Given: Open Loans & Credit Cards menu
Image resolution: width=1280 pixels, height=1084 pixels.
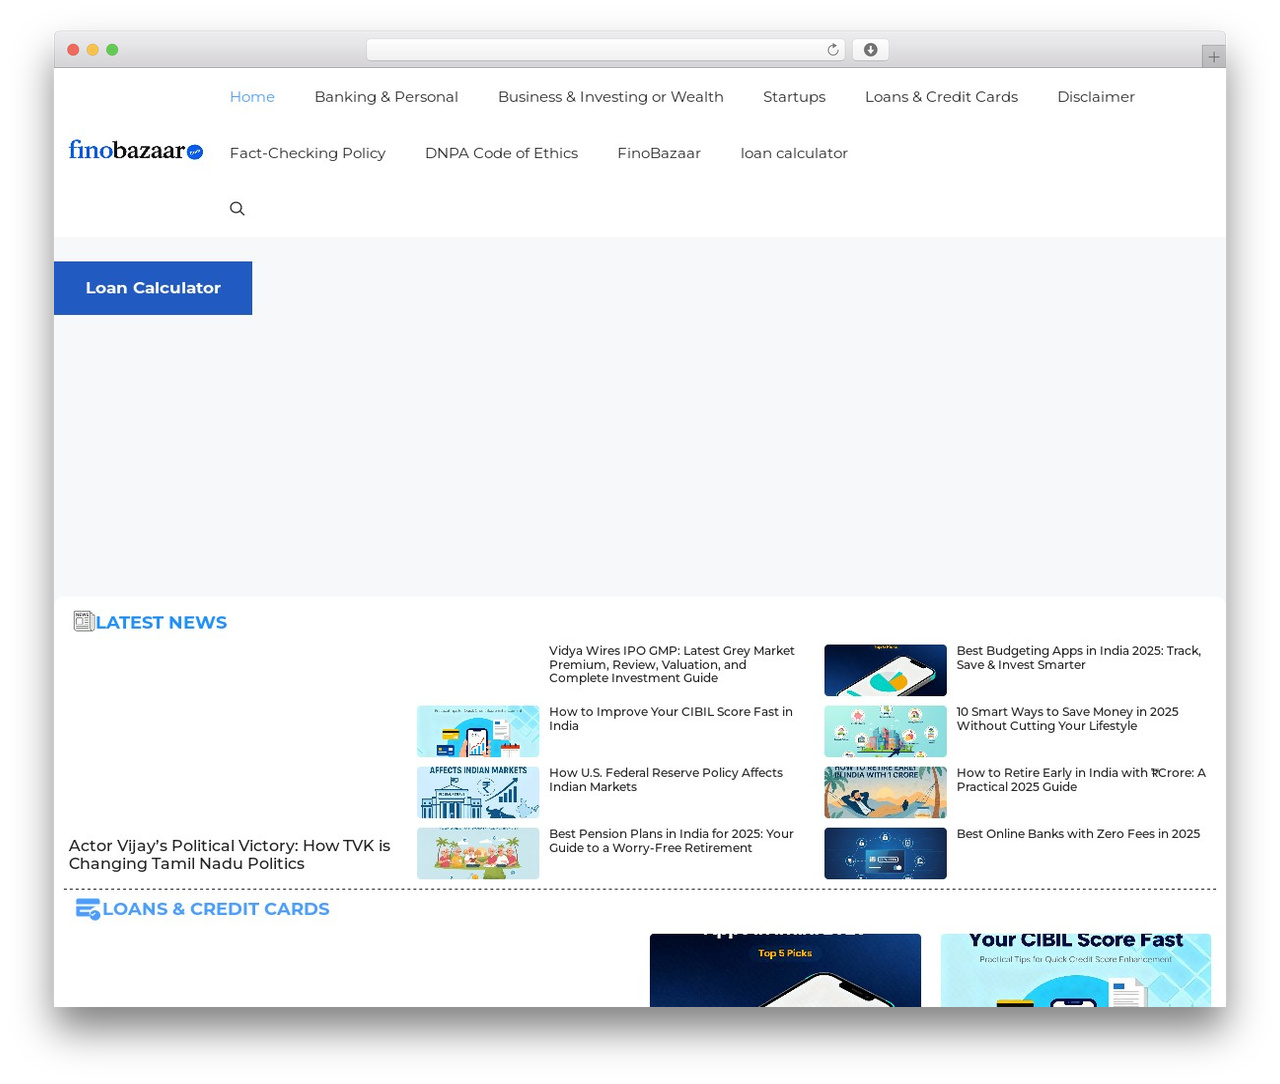Looking at the screenshot, I should (x=941, y=97).
